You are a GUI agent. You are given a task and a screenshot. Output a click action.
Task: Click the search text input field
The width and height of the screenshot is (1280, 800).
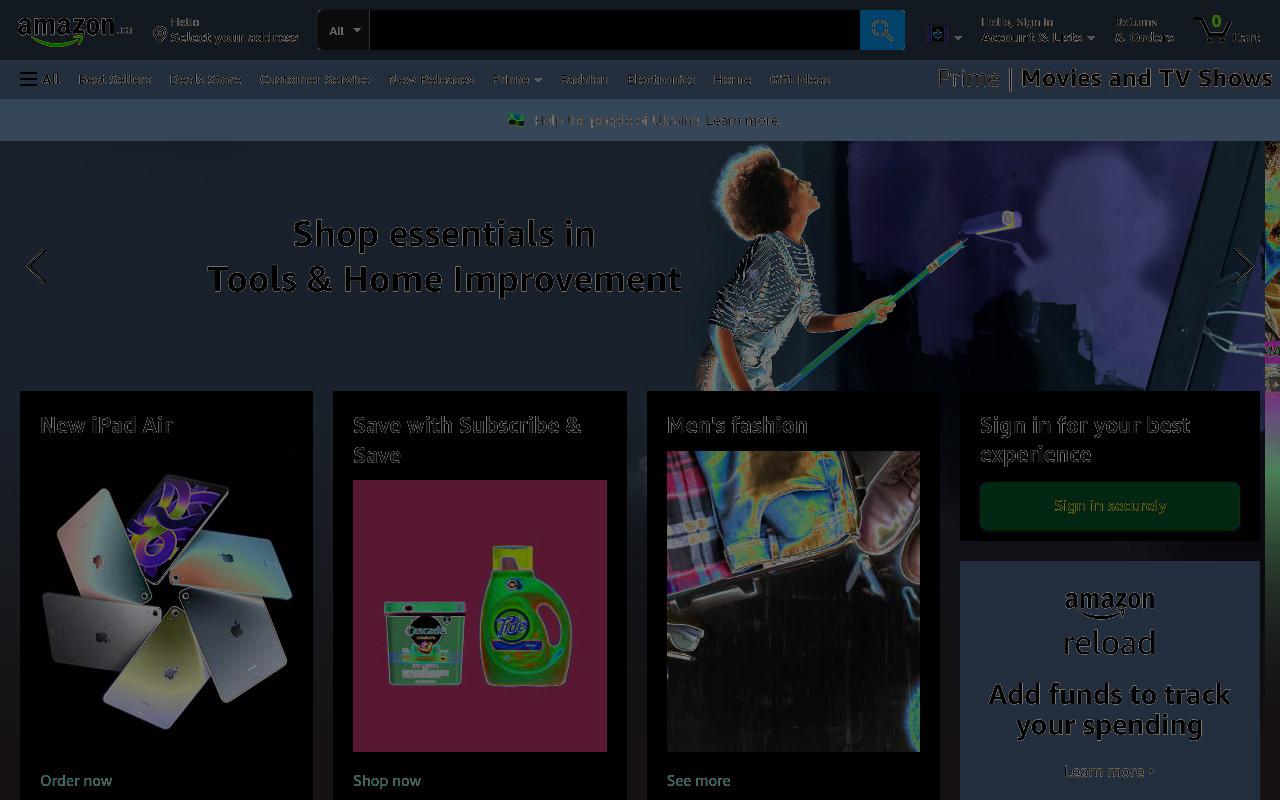[x=615, y=30]
